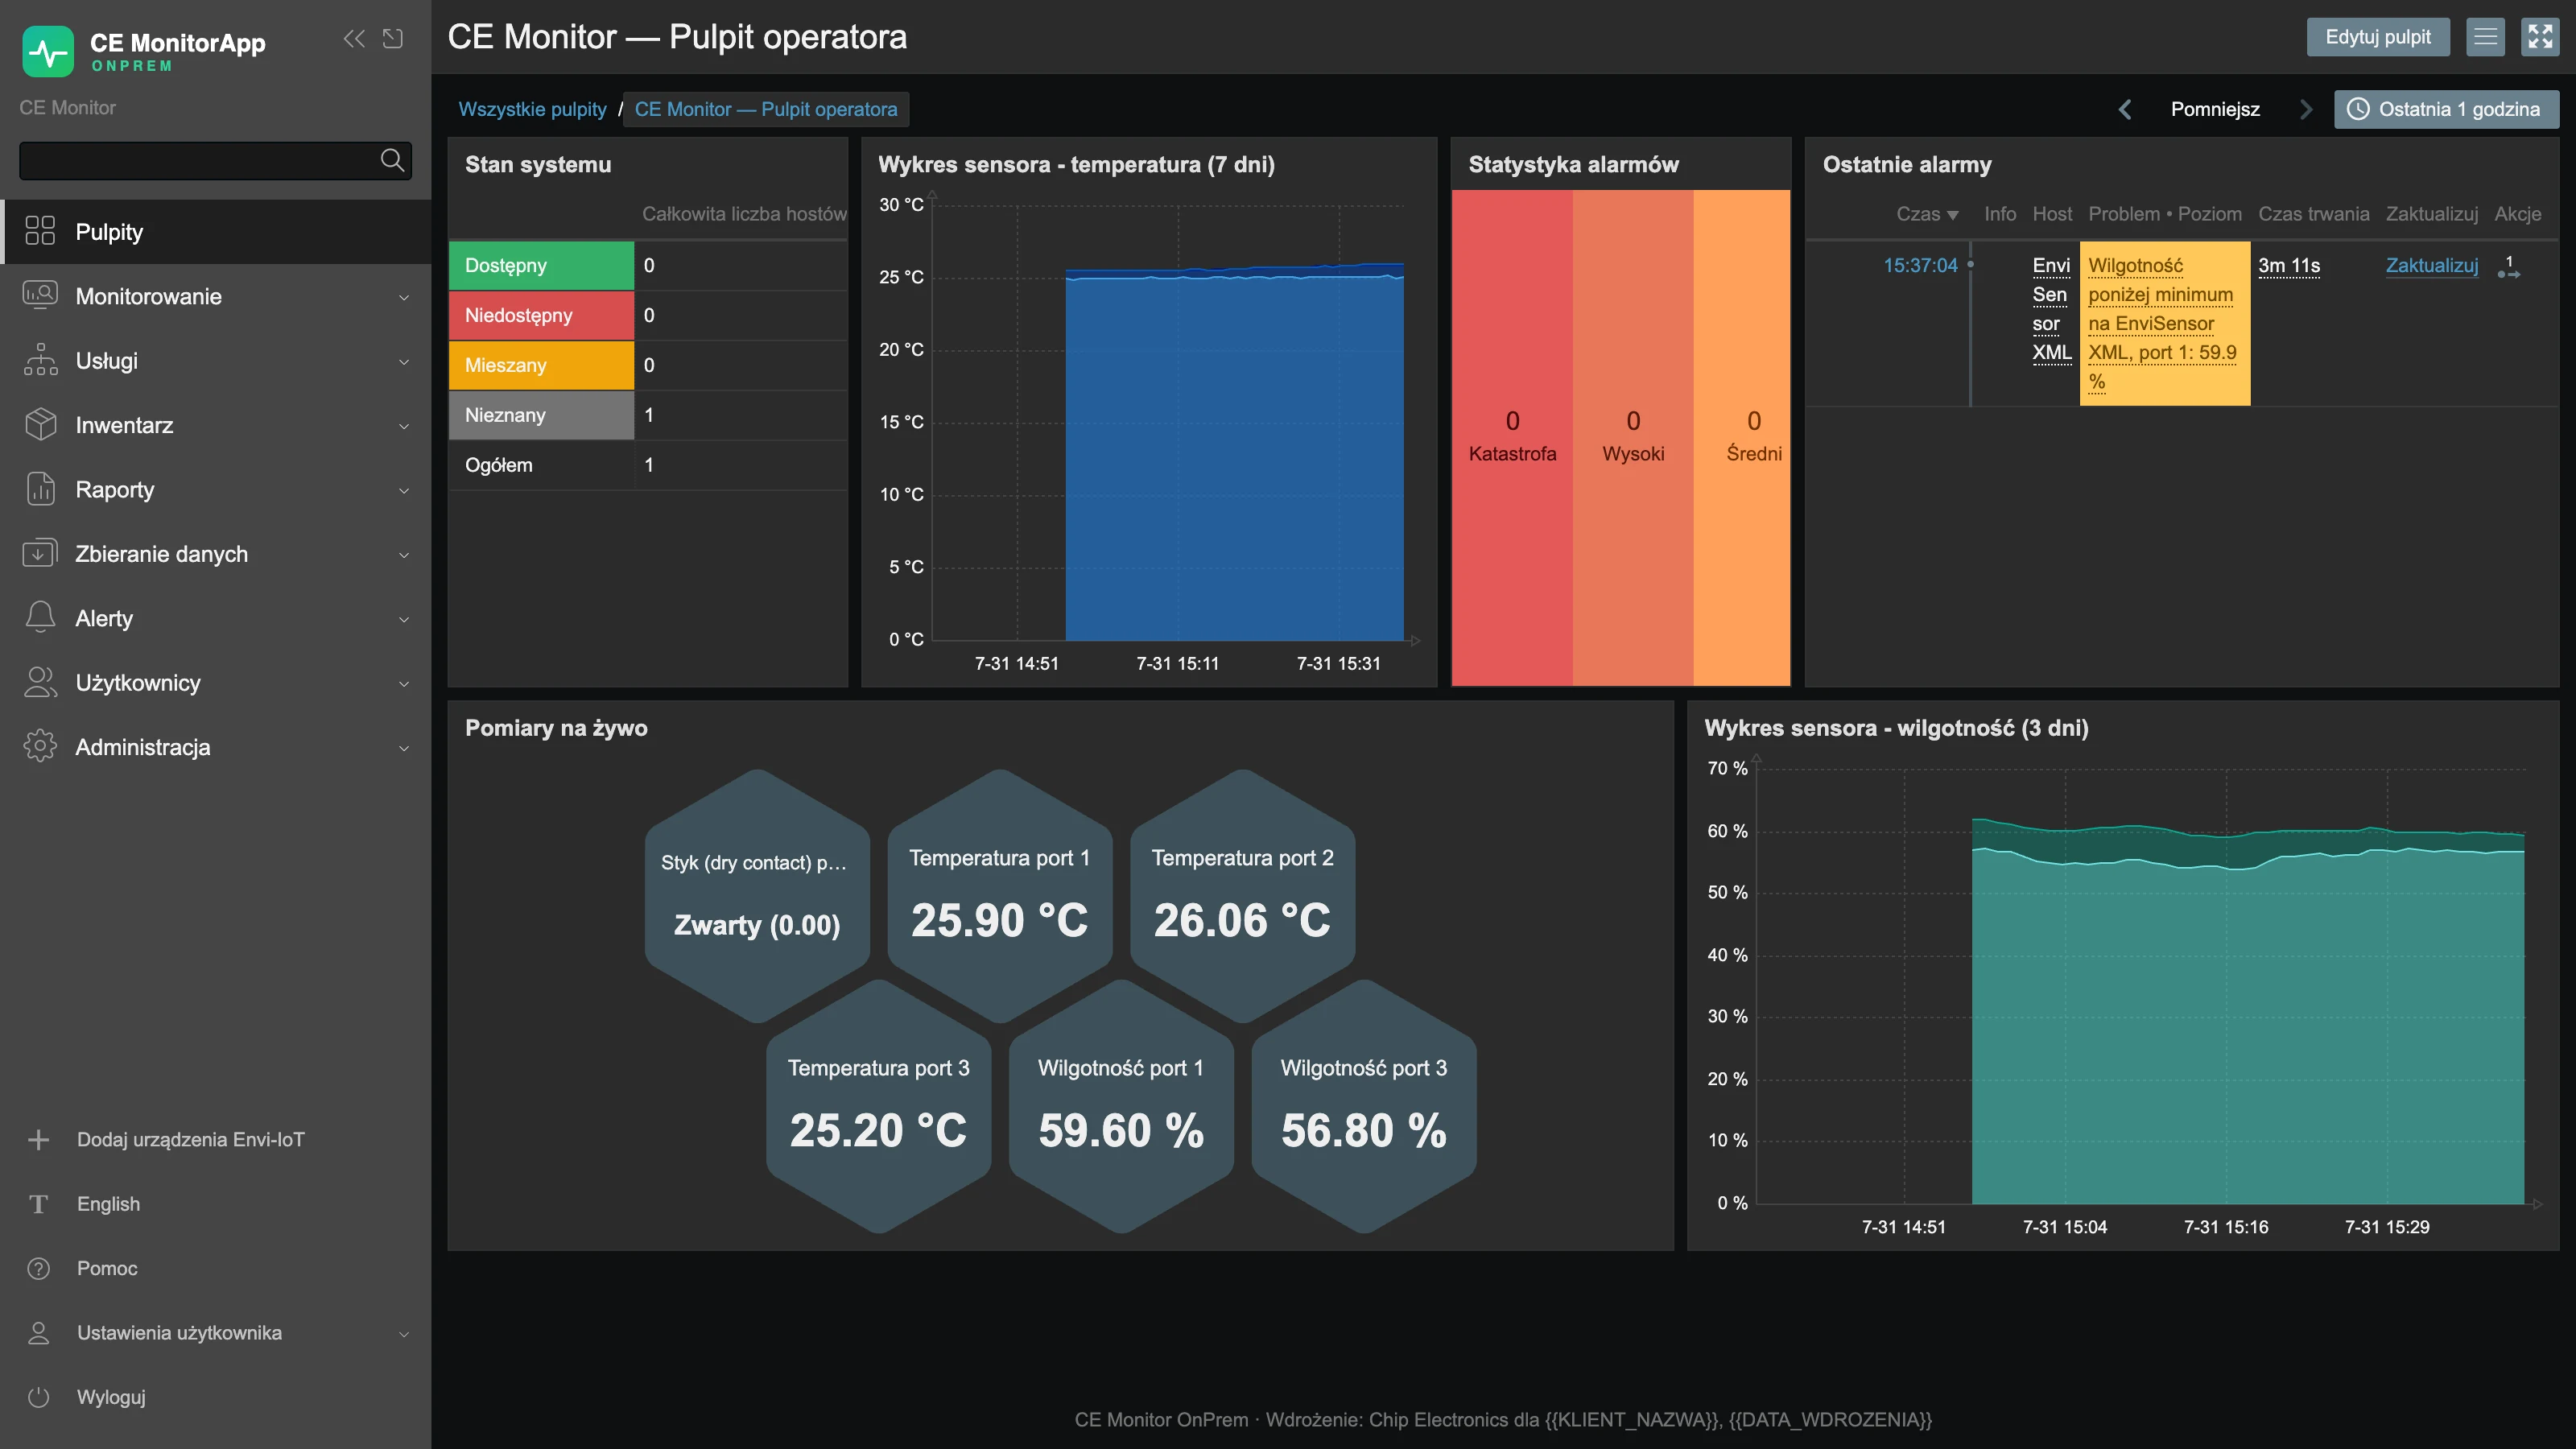Collapse the sidebar with the double-chevron icon
The height and width of the screenshot is (1449, 2576).
coord(354,38)
